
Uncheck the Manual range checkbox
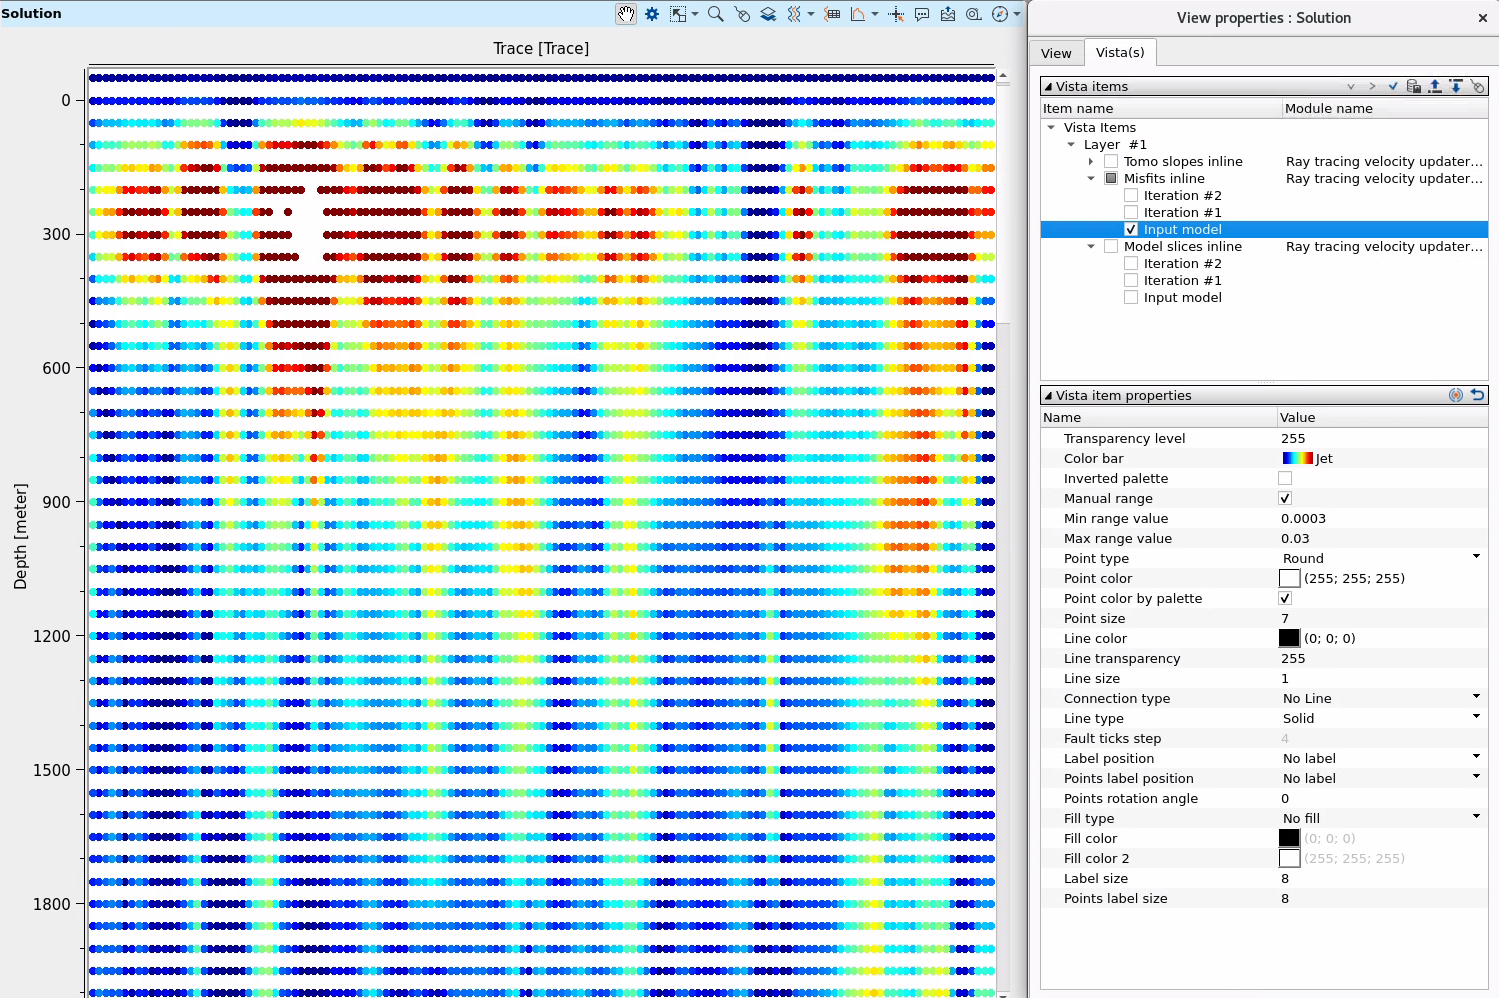point(1285,498)
